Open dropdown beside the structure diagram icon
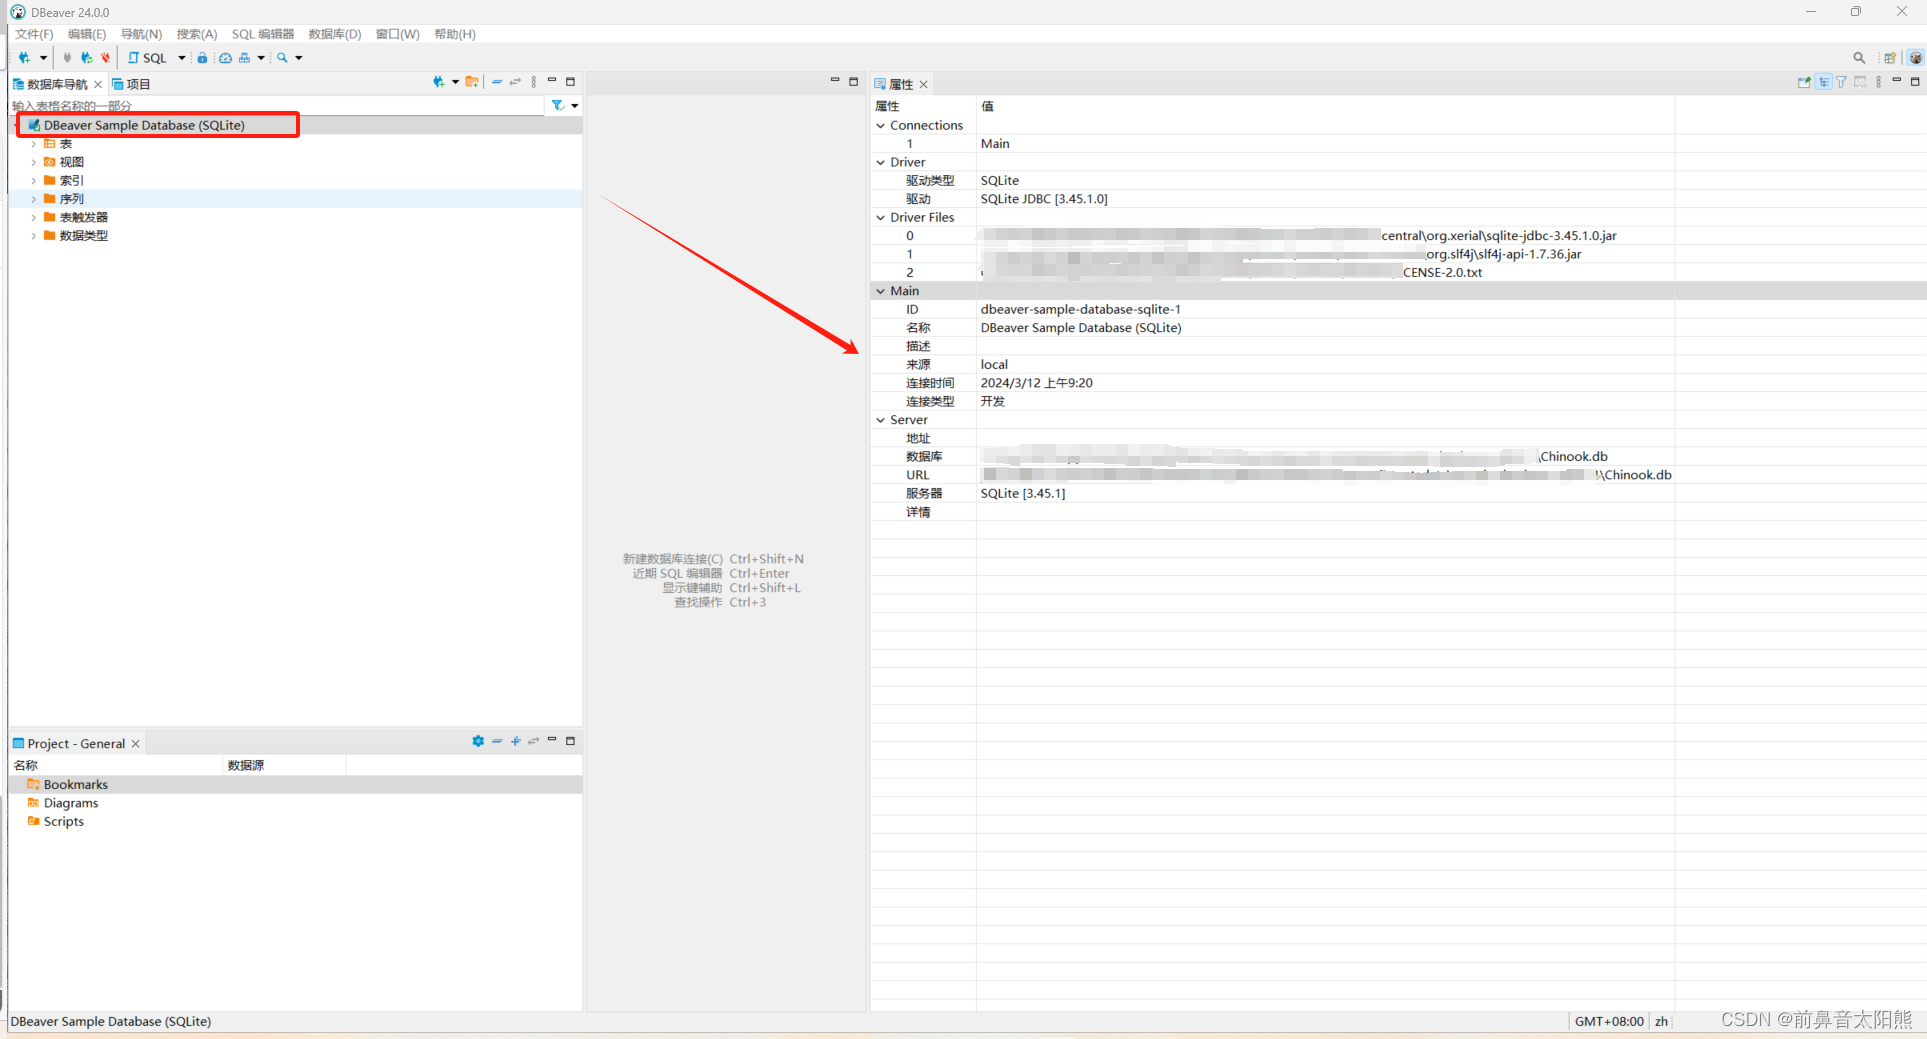The width and height of the screenshot is (1927, 1039). (x=261, y=58)
